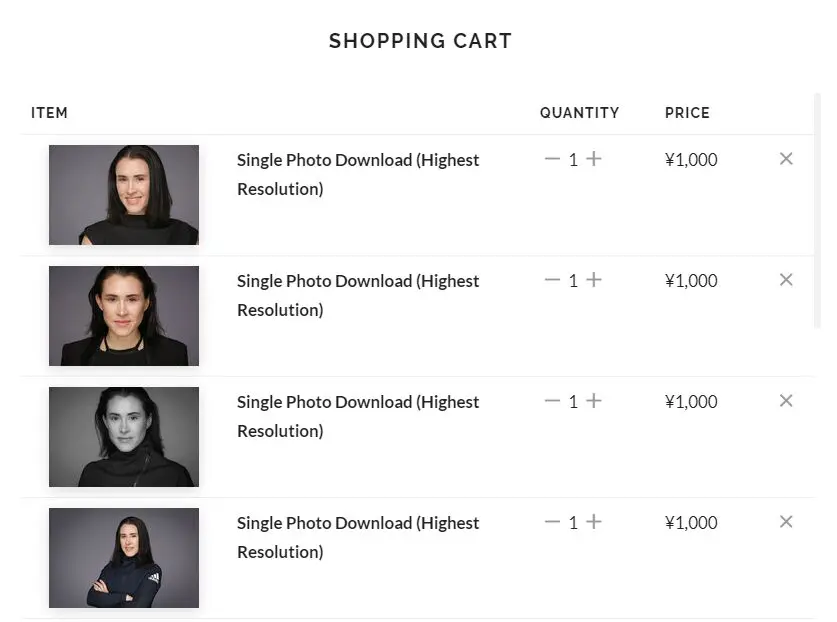Image resolution: width=837 pixels, height=622 pixels.
Task: Click the quantity value of the second item
Action: 573,280
